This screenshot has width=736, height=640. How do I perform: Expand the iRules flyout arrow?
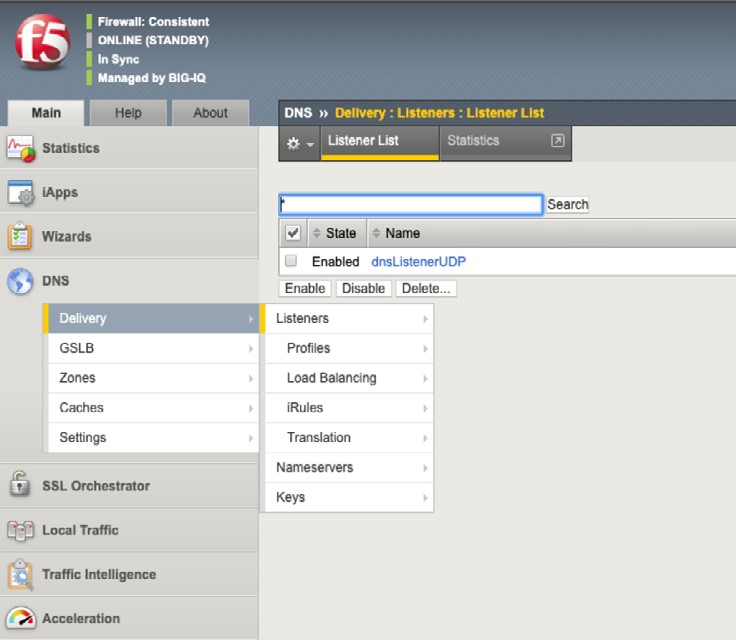pos(425,408)
